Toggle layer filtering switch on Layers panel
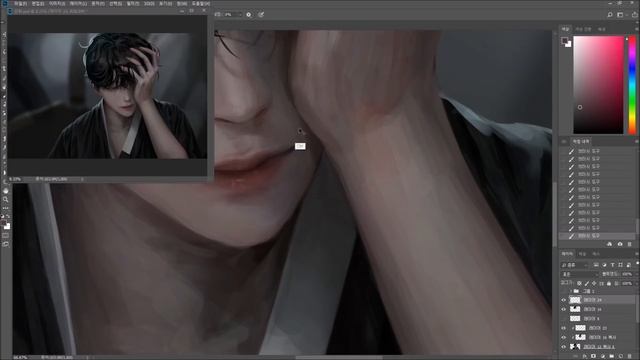Viewport: 640px width, 360px height. 637,263
